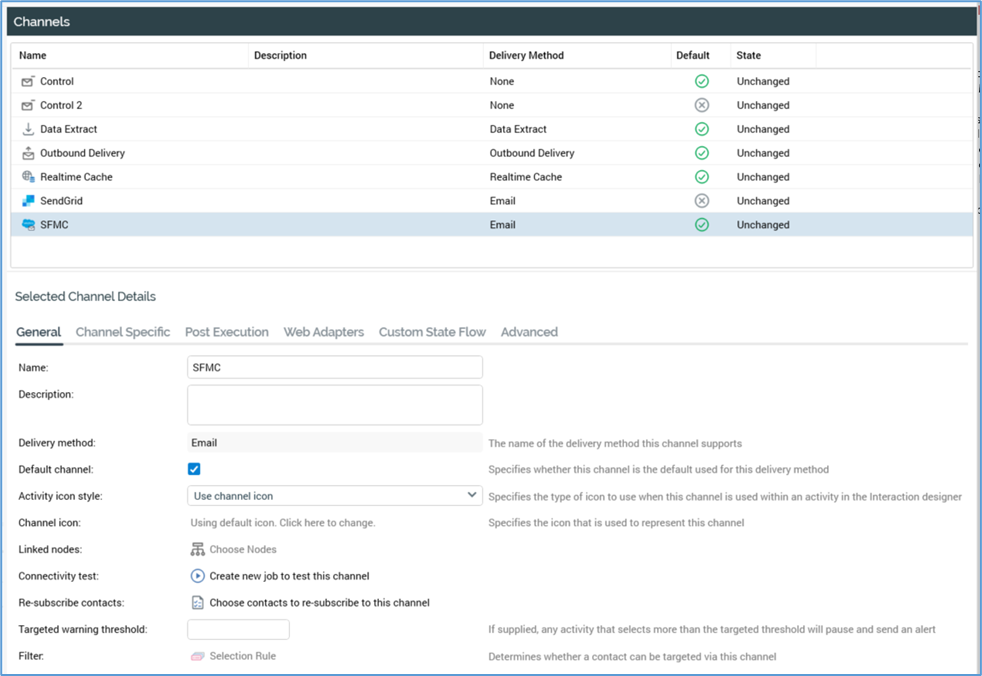Image resolution: width=982 pixels, height=676 pixels.
Task: Select the Data Extract download icon
Action: coord(28,129)
